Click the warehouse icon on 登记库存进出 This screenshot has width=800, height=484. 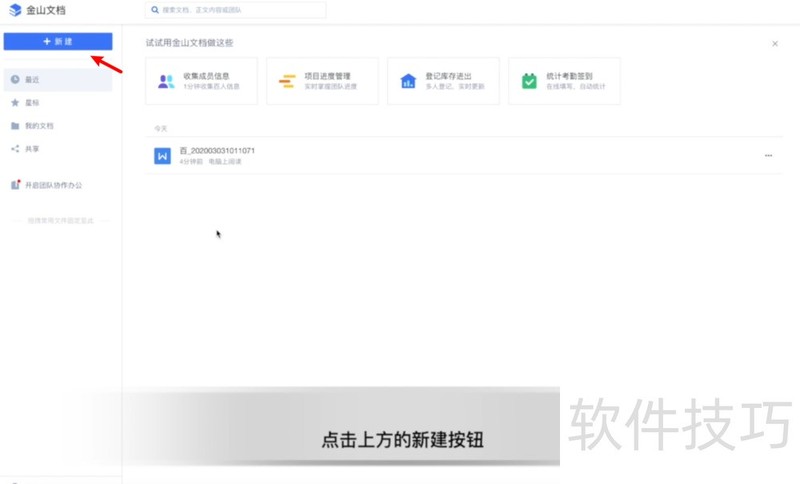[408, 81]
